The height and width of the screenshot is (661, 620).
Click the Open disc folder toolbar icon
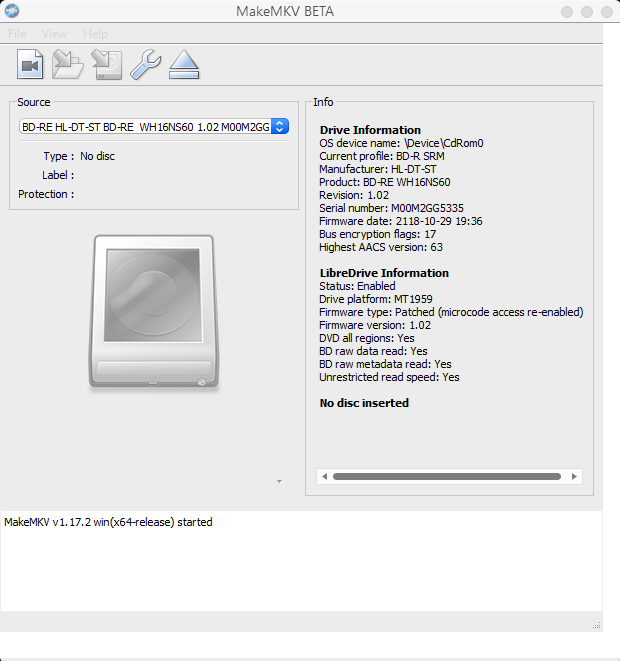pos(67,64)
